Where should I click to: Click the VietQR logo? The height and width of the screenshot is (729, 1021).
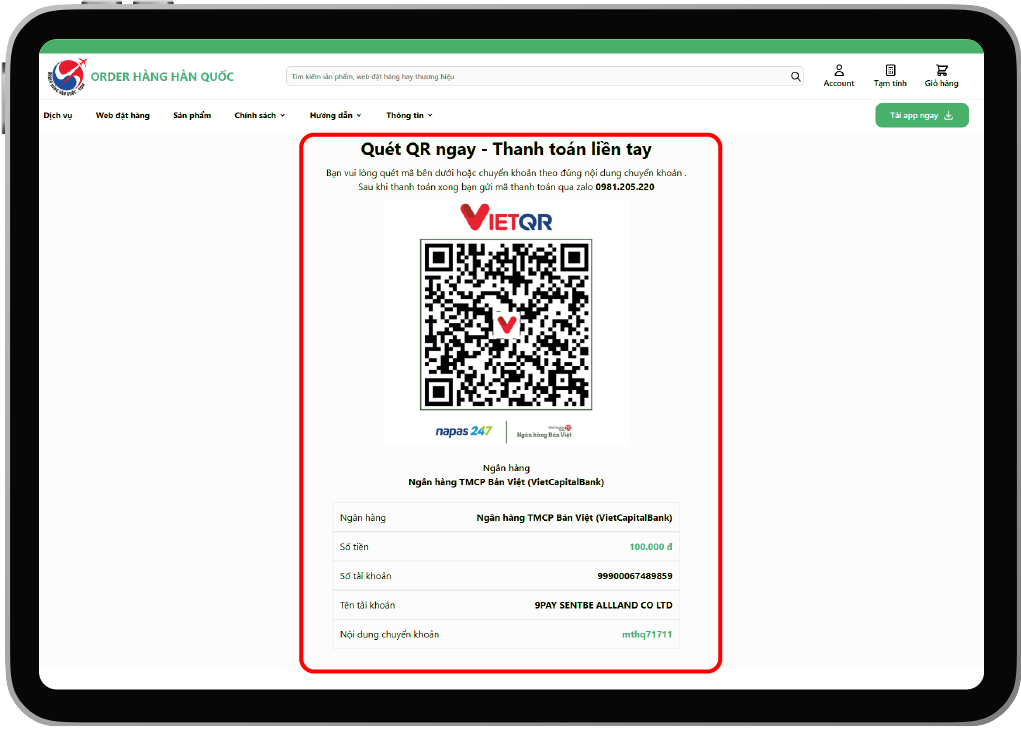click(506, 217)
